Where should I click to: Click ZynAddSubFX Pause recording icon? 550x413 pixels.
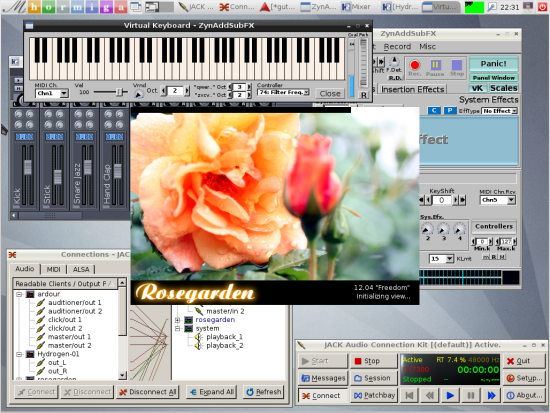[435, 65]
